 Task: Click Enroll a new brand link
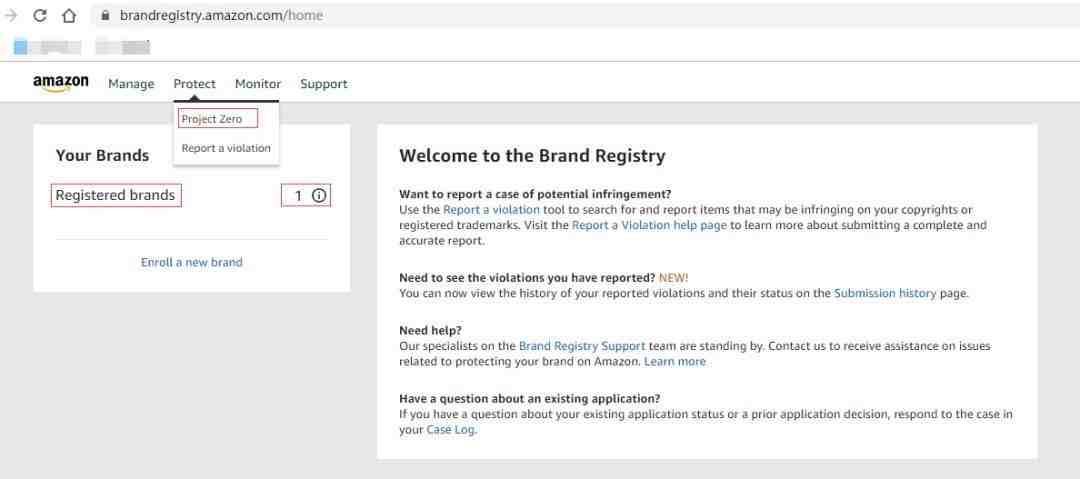[191, 263]
